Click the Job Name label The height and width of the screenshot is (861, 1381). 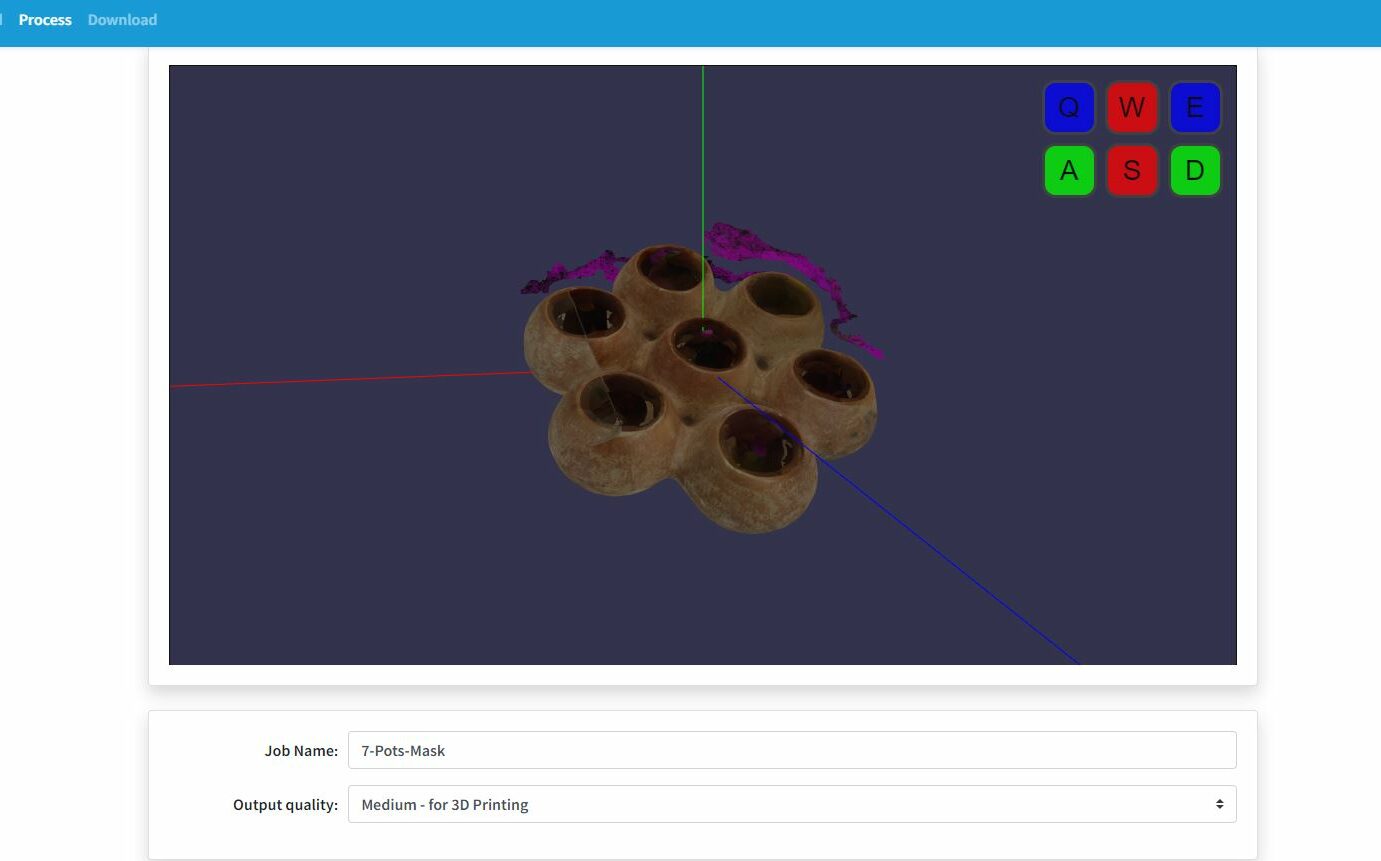pos(300,751)
